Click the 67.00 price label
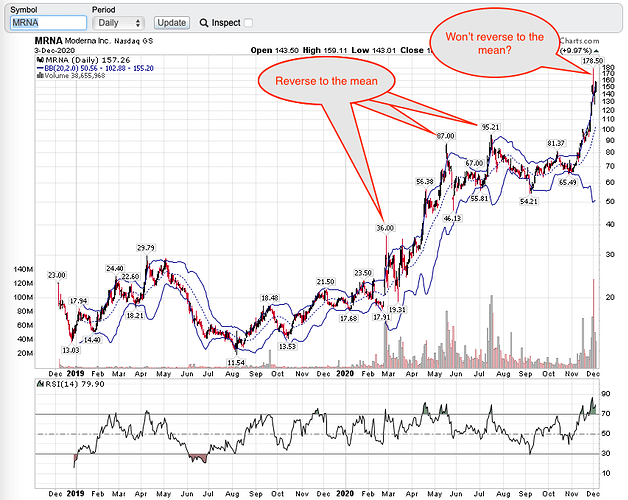The image size is (628, 500). (474, 163)
